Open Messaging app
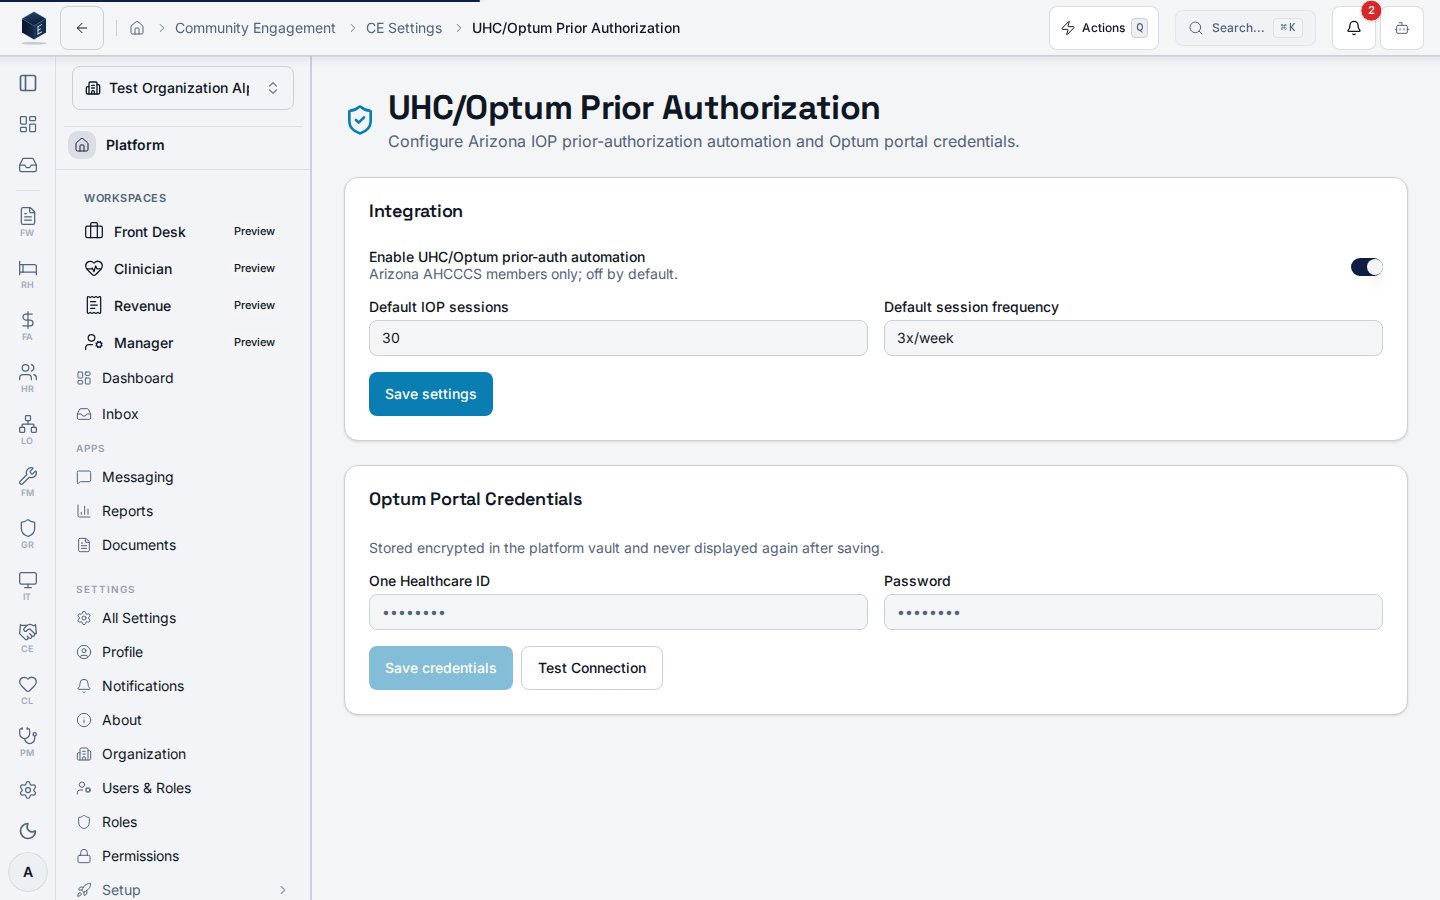Viewport: 1440px width, 900px height. [183, 477]
